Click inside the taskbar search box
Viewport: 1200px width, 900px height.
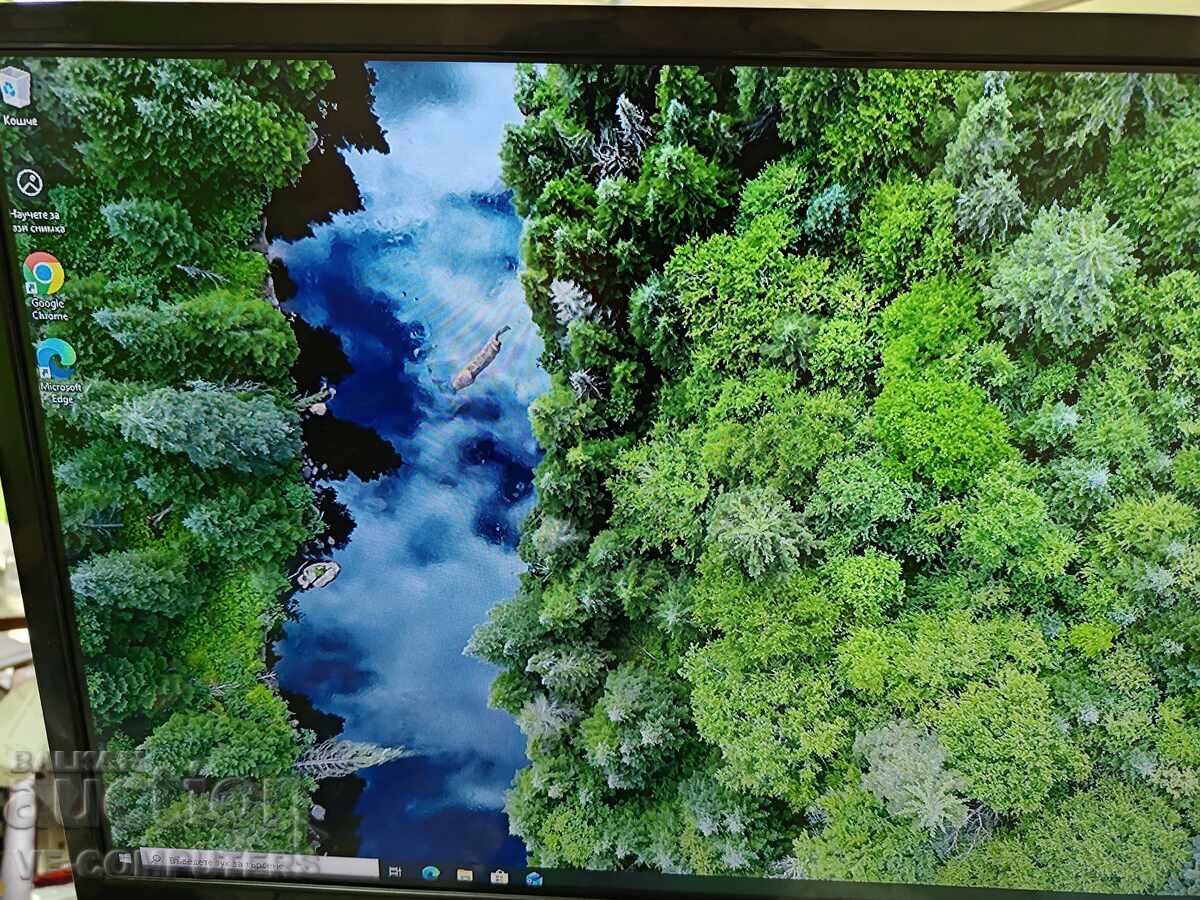point(259,864)
